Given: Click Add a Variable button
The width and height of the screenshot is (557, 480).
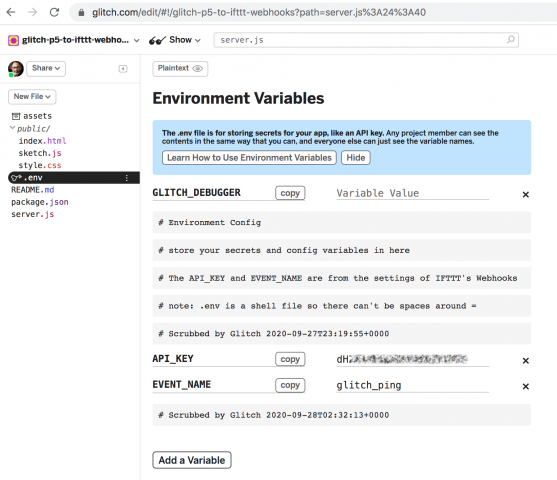Looking at the screenshot, I should pyautogui.click(x=192, y=460).
